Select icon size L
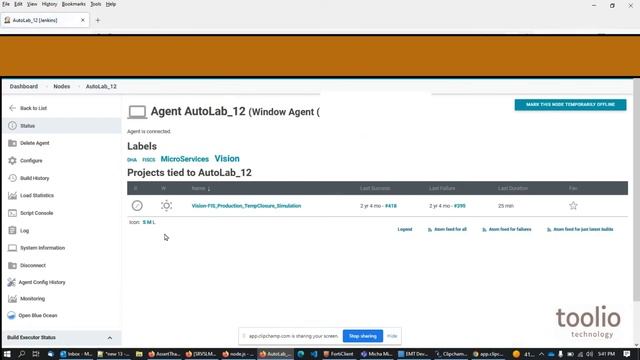This screenshot has width=640, height=360. point(153,222)
